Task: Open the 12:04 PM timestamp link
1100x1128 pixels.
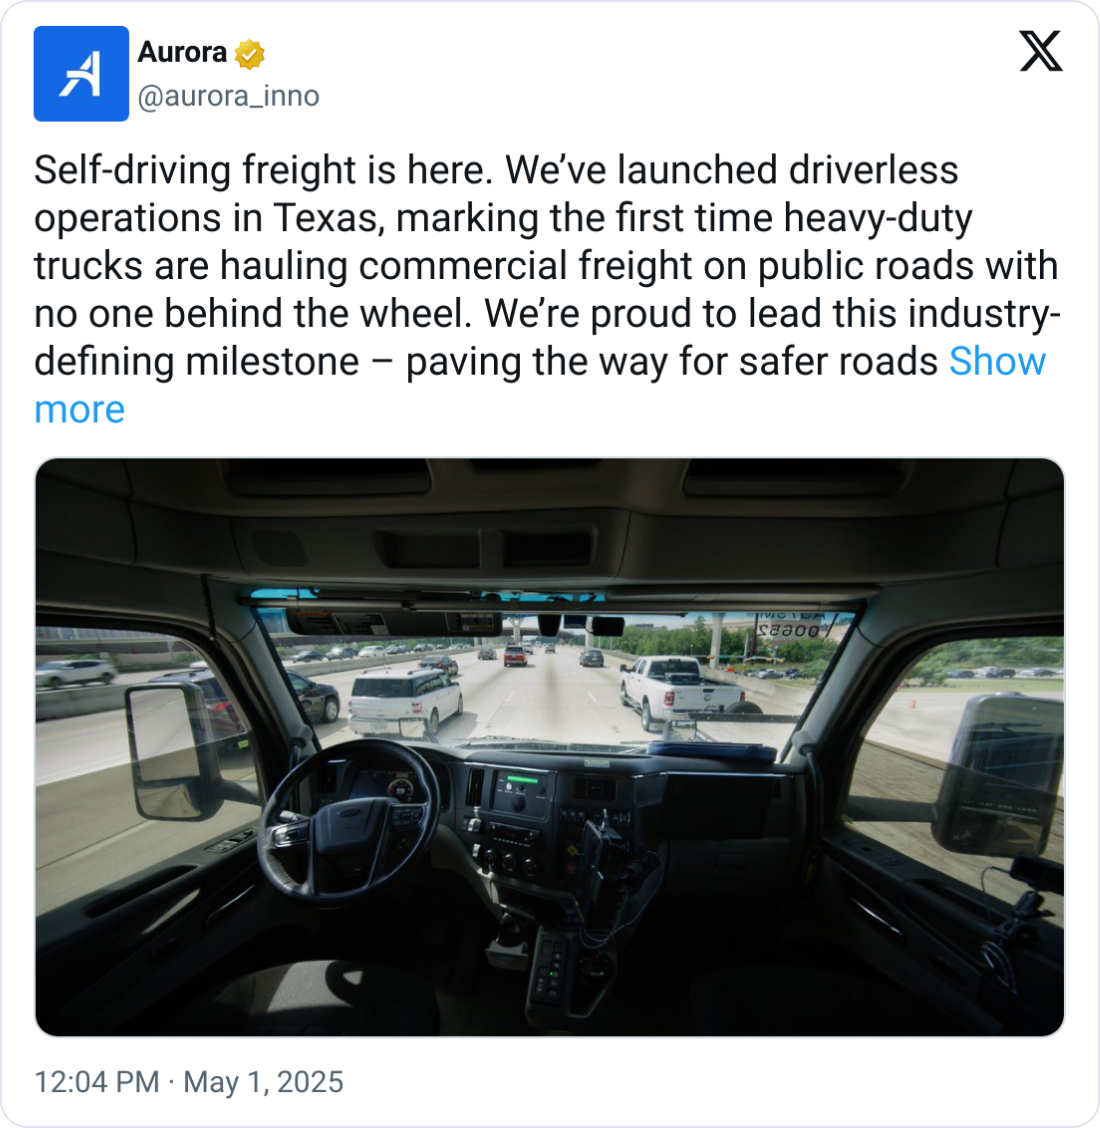Action: pos(97,1082)
